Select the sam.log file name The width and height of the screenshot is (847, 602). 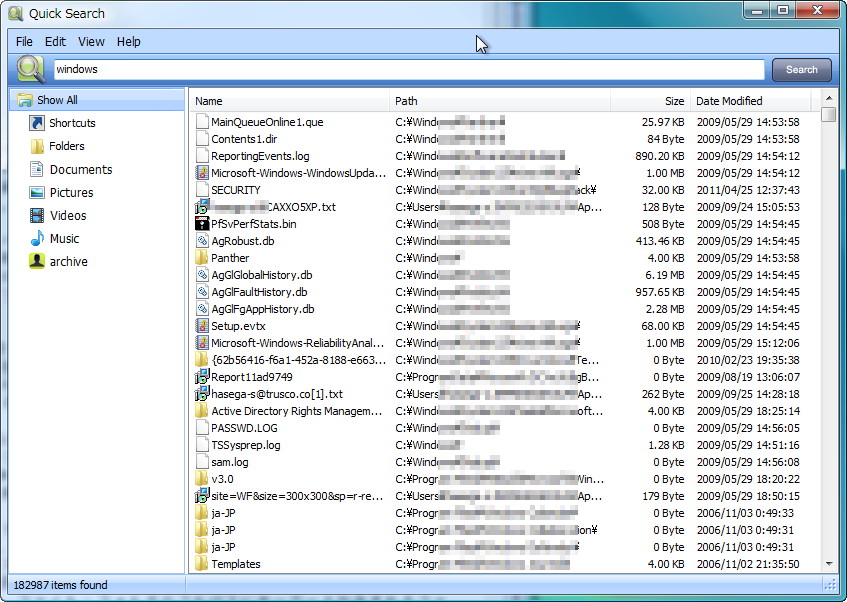230,462
